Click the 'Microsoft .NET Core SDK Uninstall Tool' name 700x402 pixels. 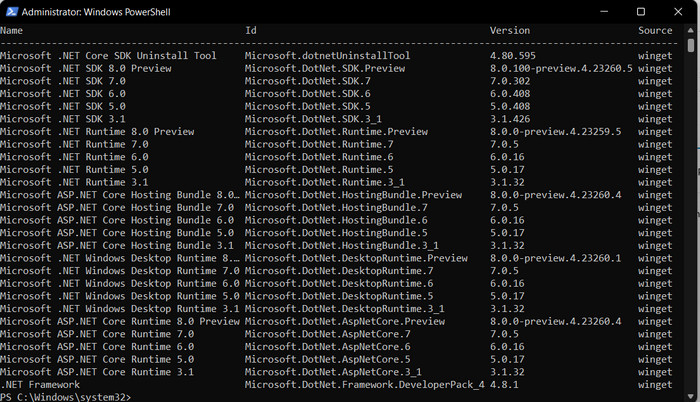[x=108, y=56]
